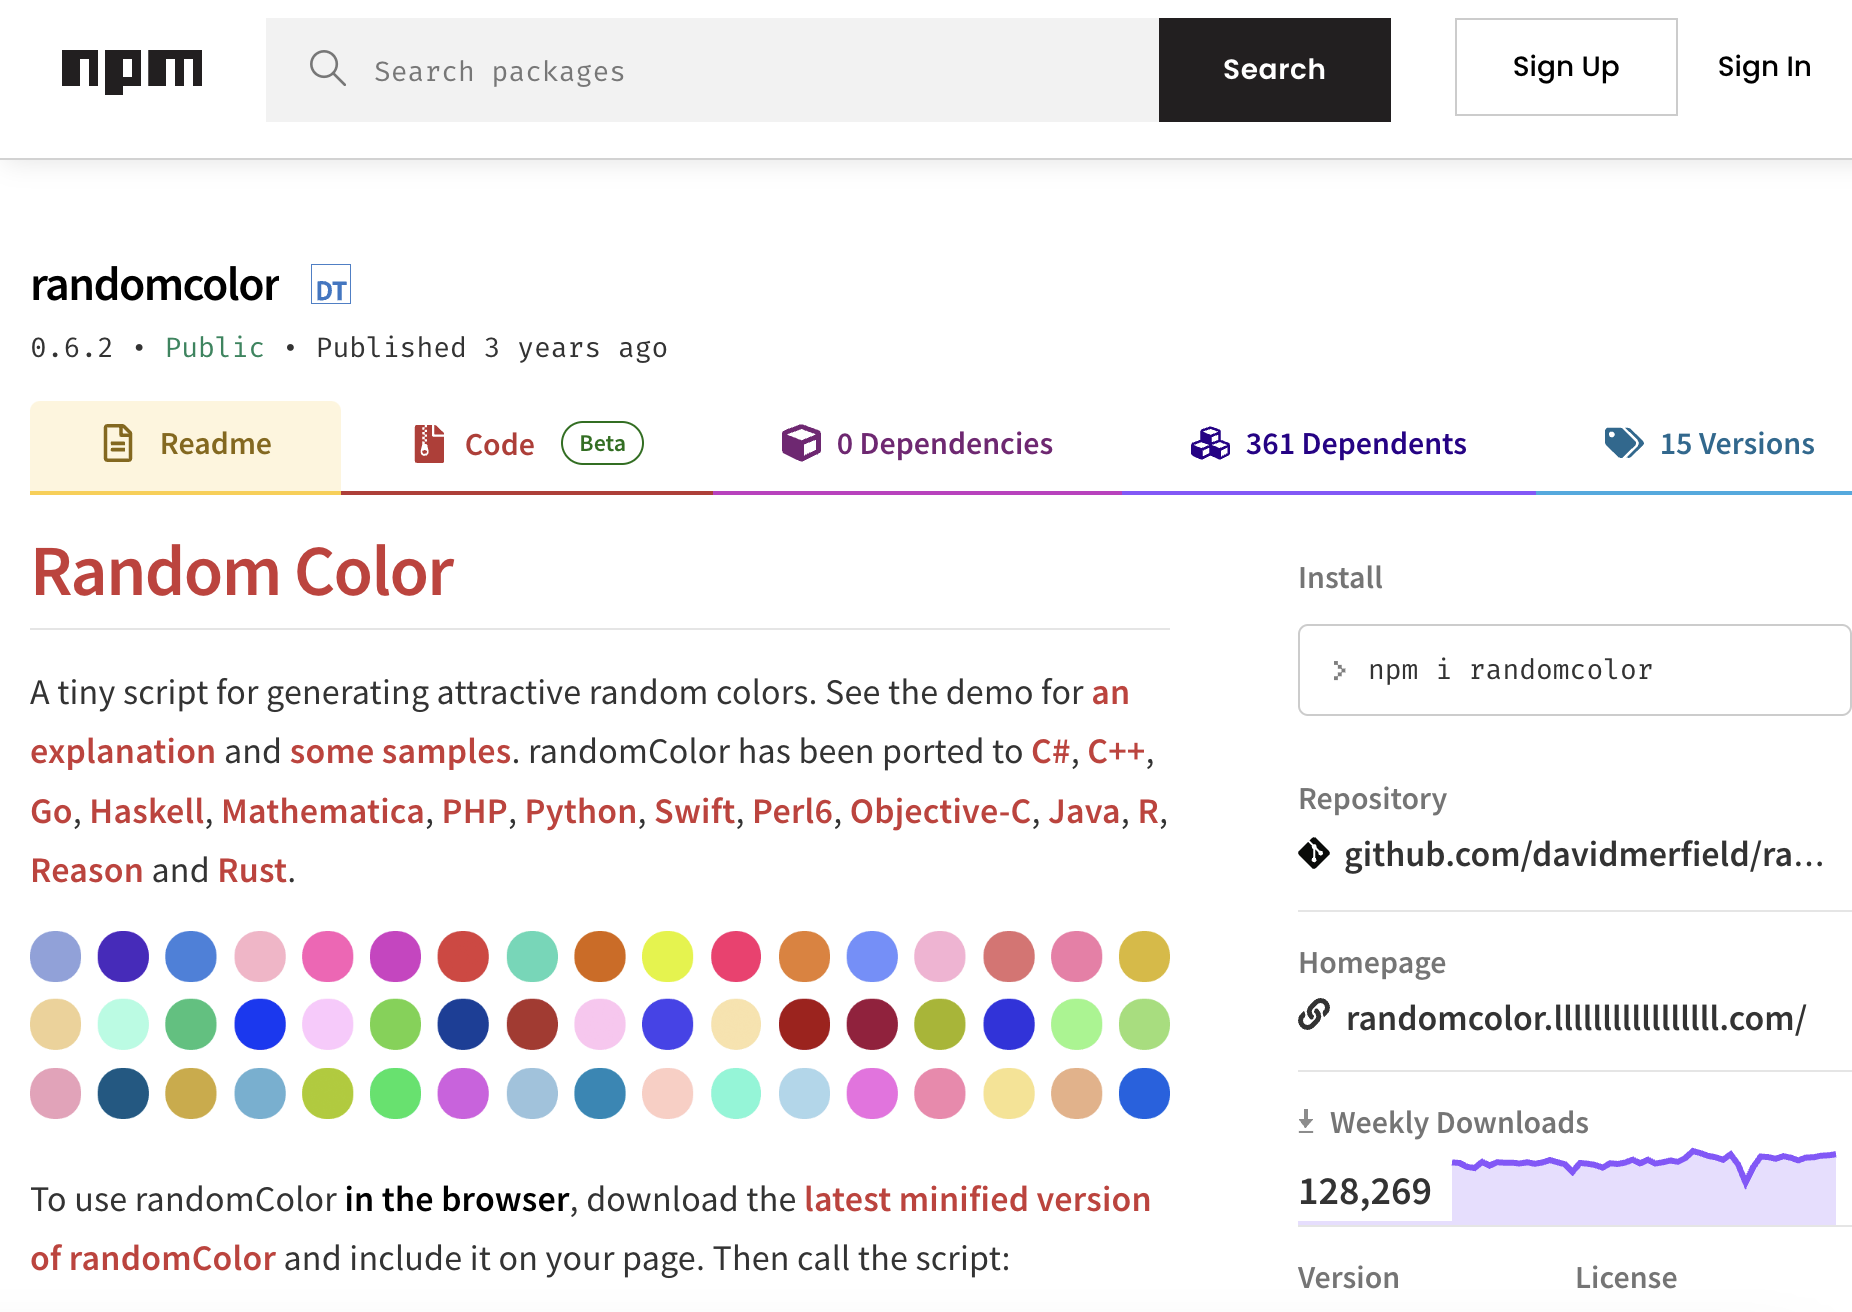Click the magnifying glass search icon
The image size is (1852, 1312).
327,69
